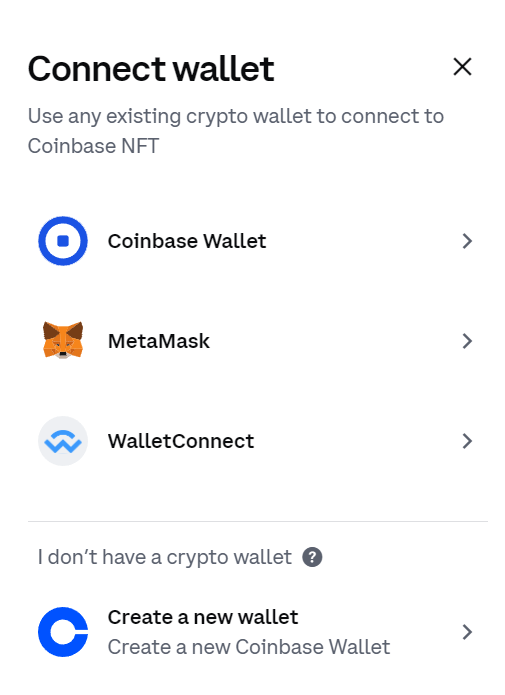The height and width of the screenshot is (695, 505).
Task: Click the divider line above the no-wallet section
Action: (258, 521)
